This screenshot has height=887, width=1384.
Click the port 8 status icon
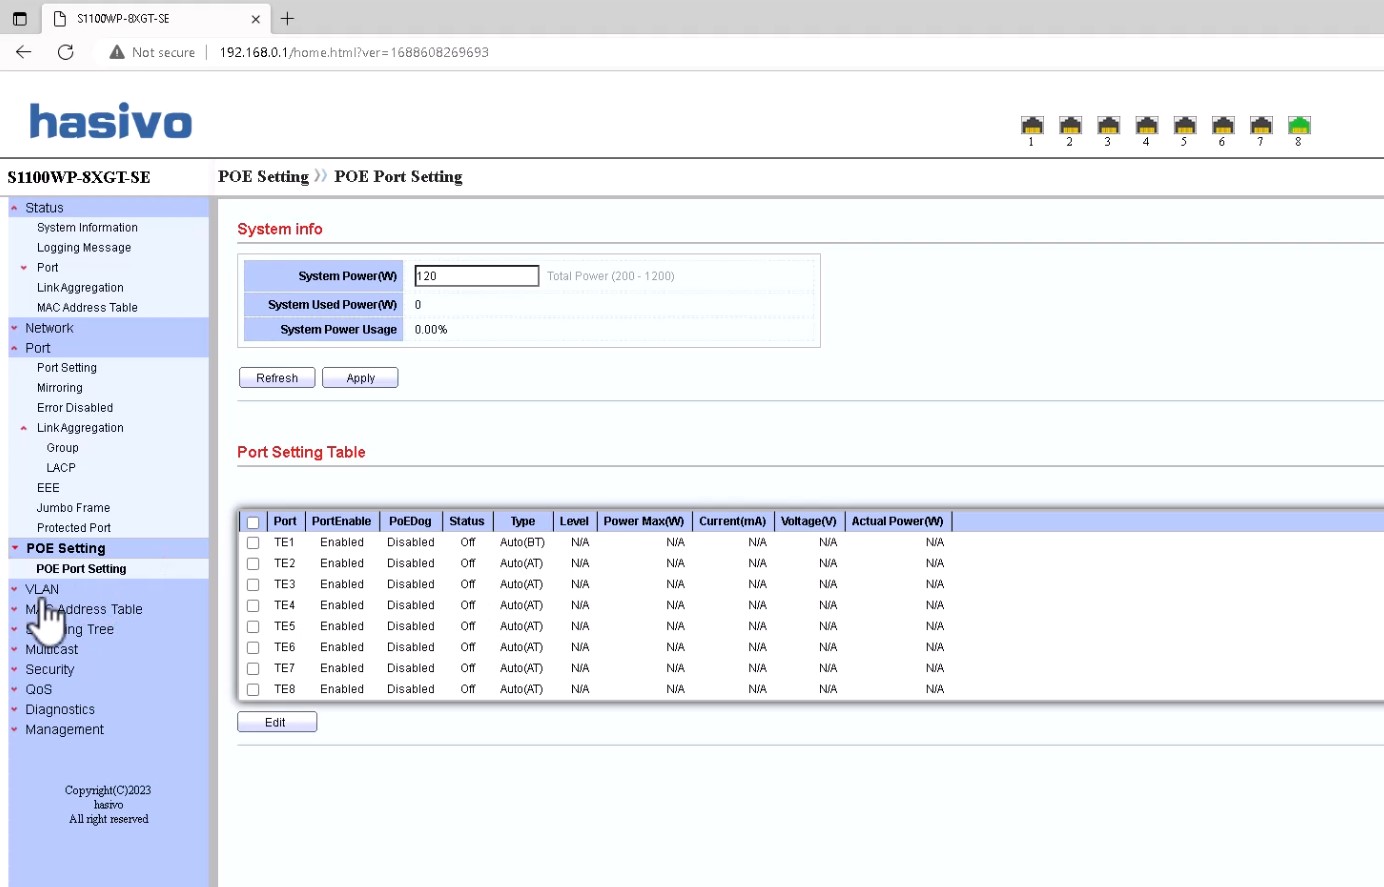click(1298, 126)
